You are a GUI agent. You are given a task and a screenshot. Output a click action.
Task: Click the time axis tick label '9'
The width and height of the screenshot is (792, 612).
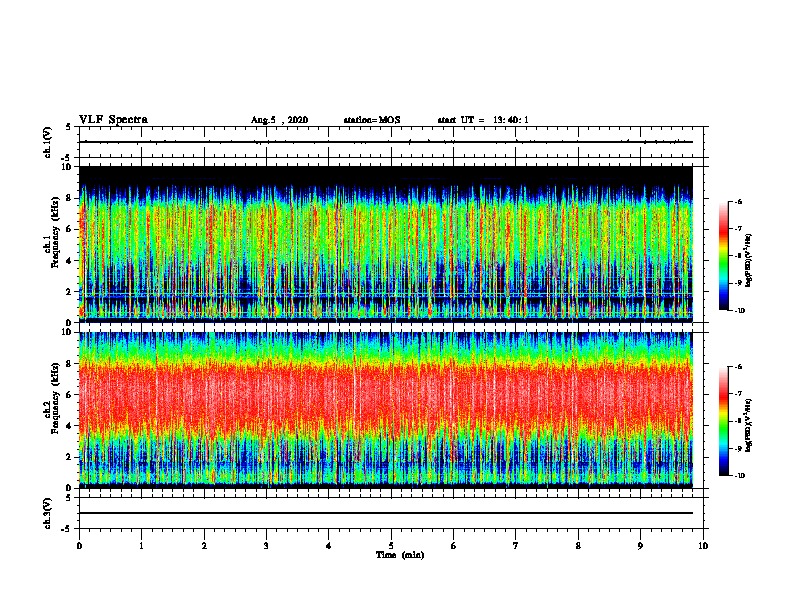point(640,546)
